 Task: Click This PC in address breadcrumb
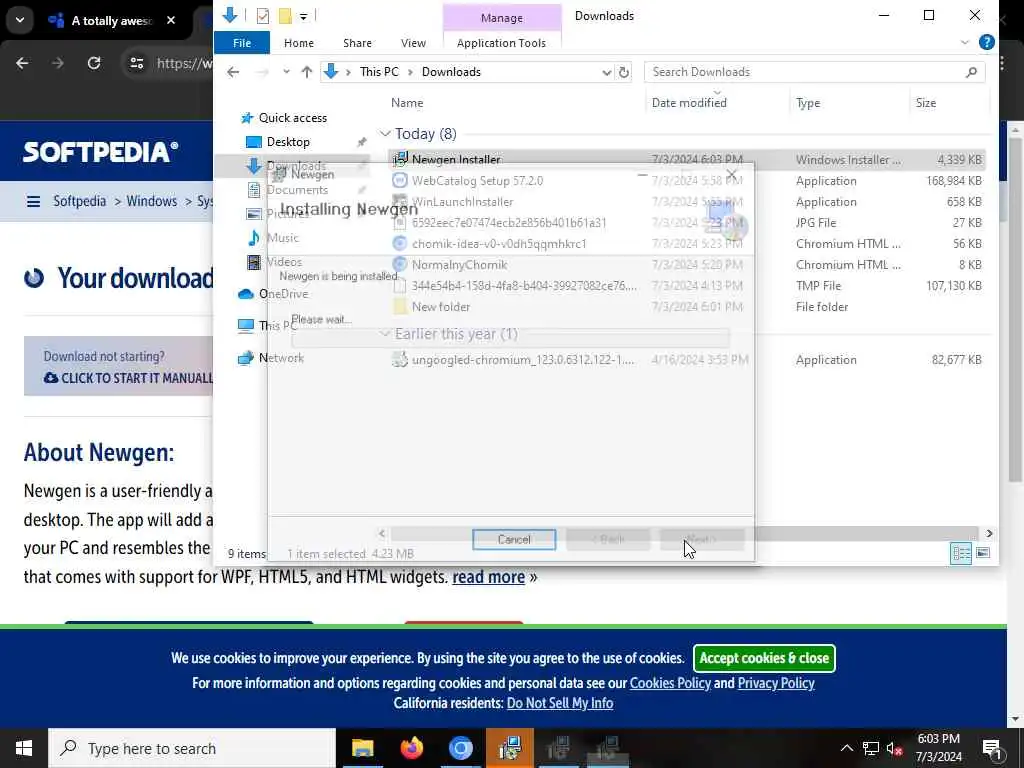[x=379, y=72]
